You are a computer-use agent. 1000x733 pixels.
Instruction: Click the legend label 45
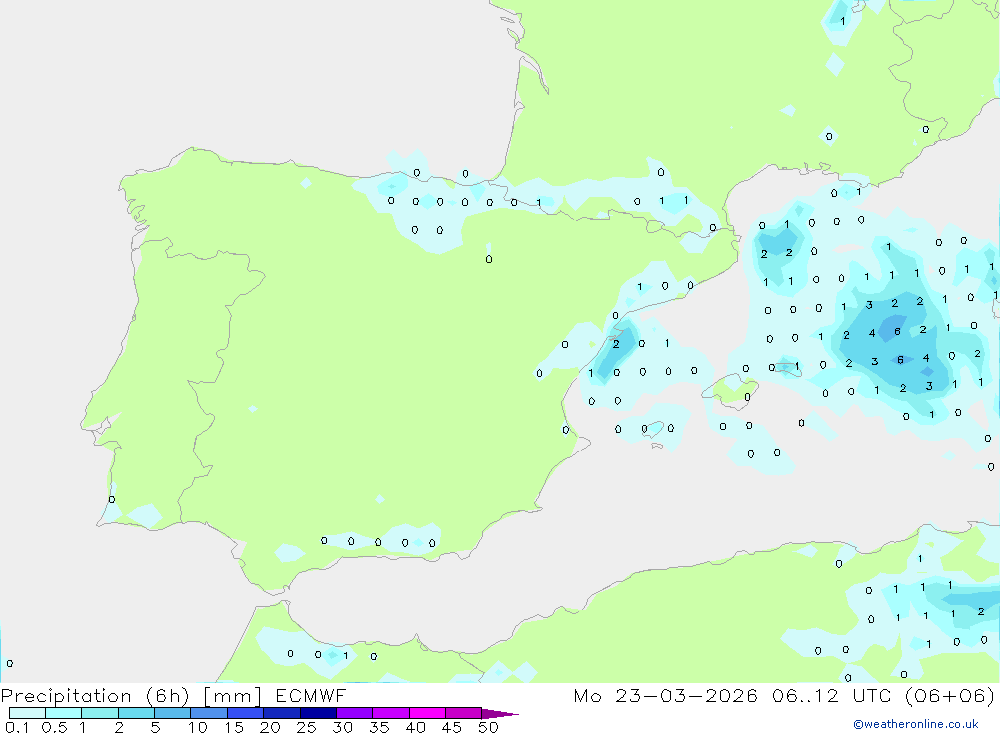click(x=452, y=727)
